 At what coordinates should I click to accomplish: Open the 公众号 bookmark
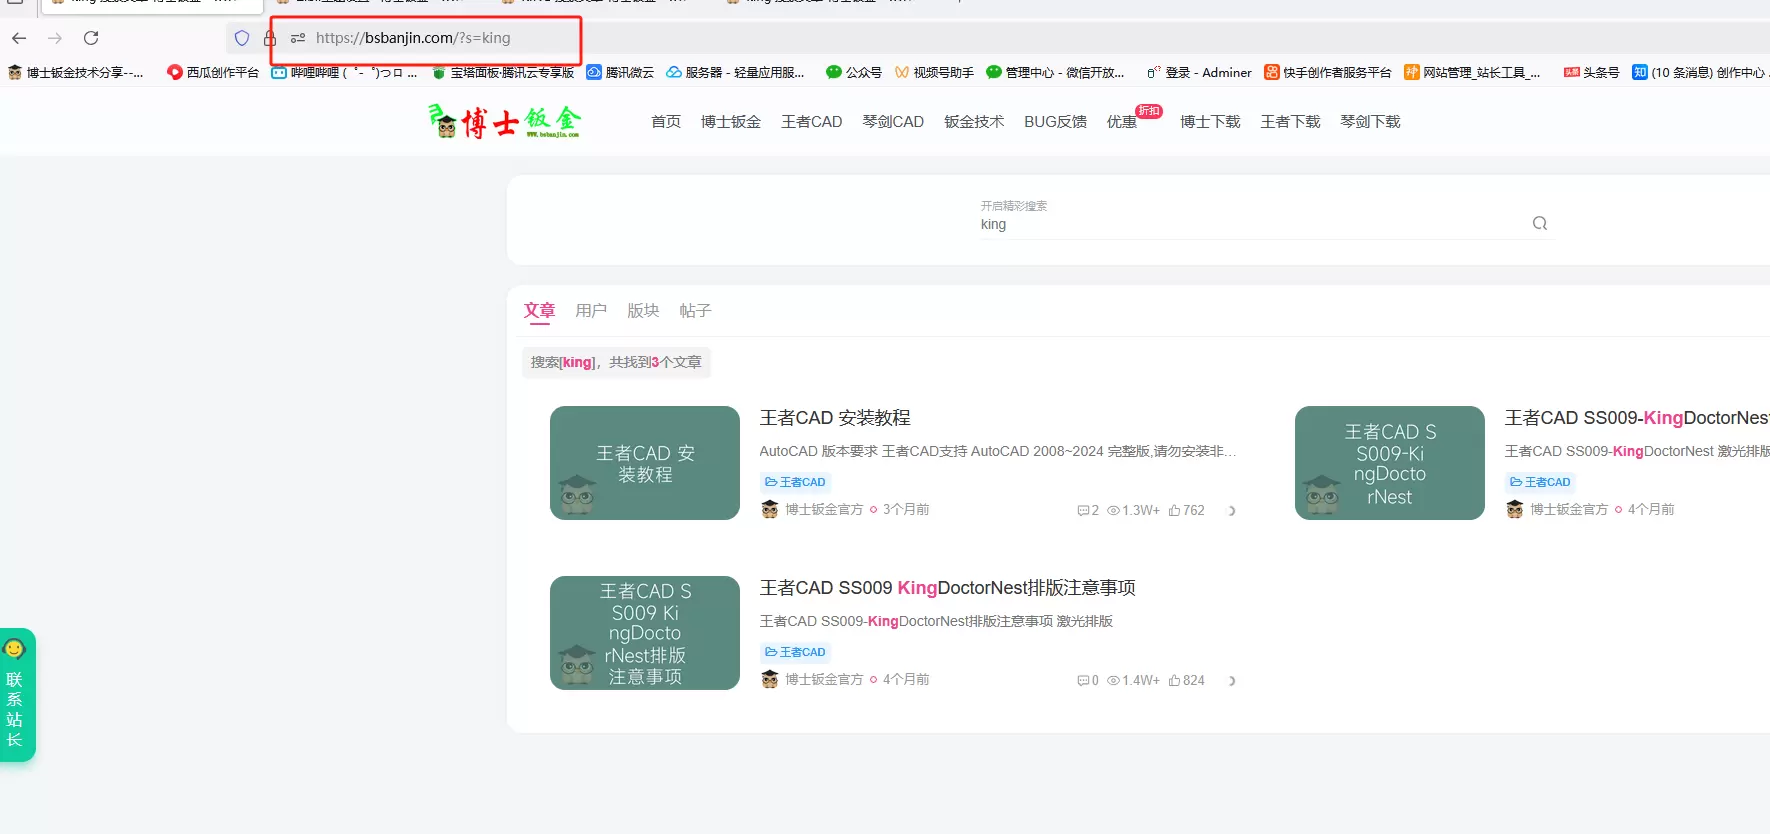pyautogui.click(x=854, y=72)
